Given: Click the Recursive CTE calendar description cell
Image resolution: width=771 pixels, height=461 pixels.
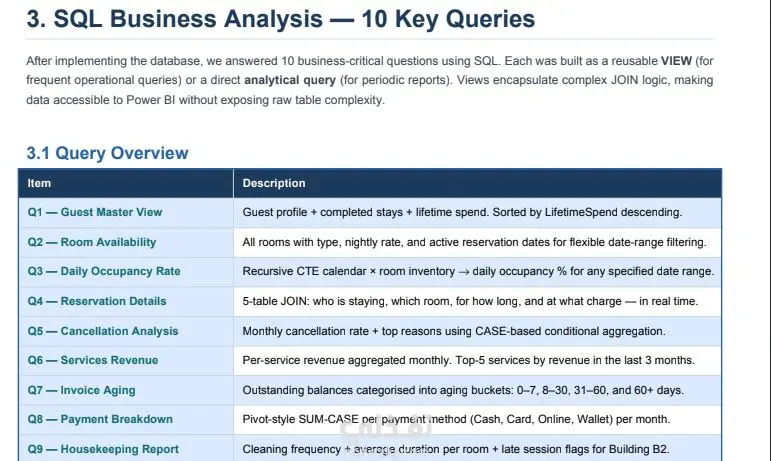Looking at the screenshot, I should tap(478, 271).
